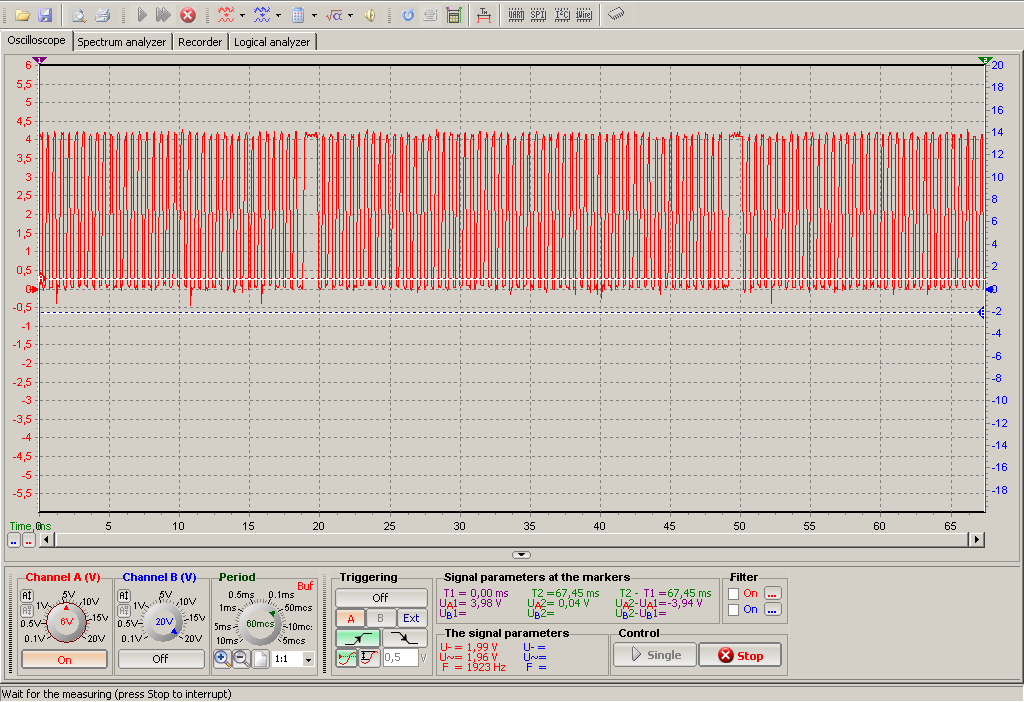Select rising edge trigger
Image resolution: width=1024 pixels, height=702 pixels.
(x=357, y=638)
